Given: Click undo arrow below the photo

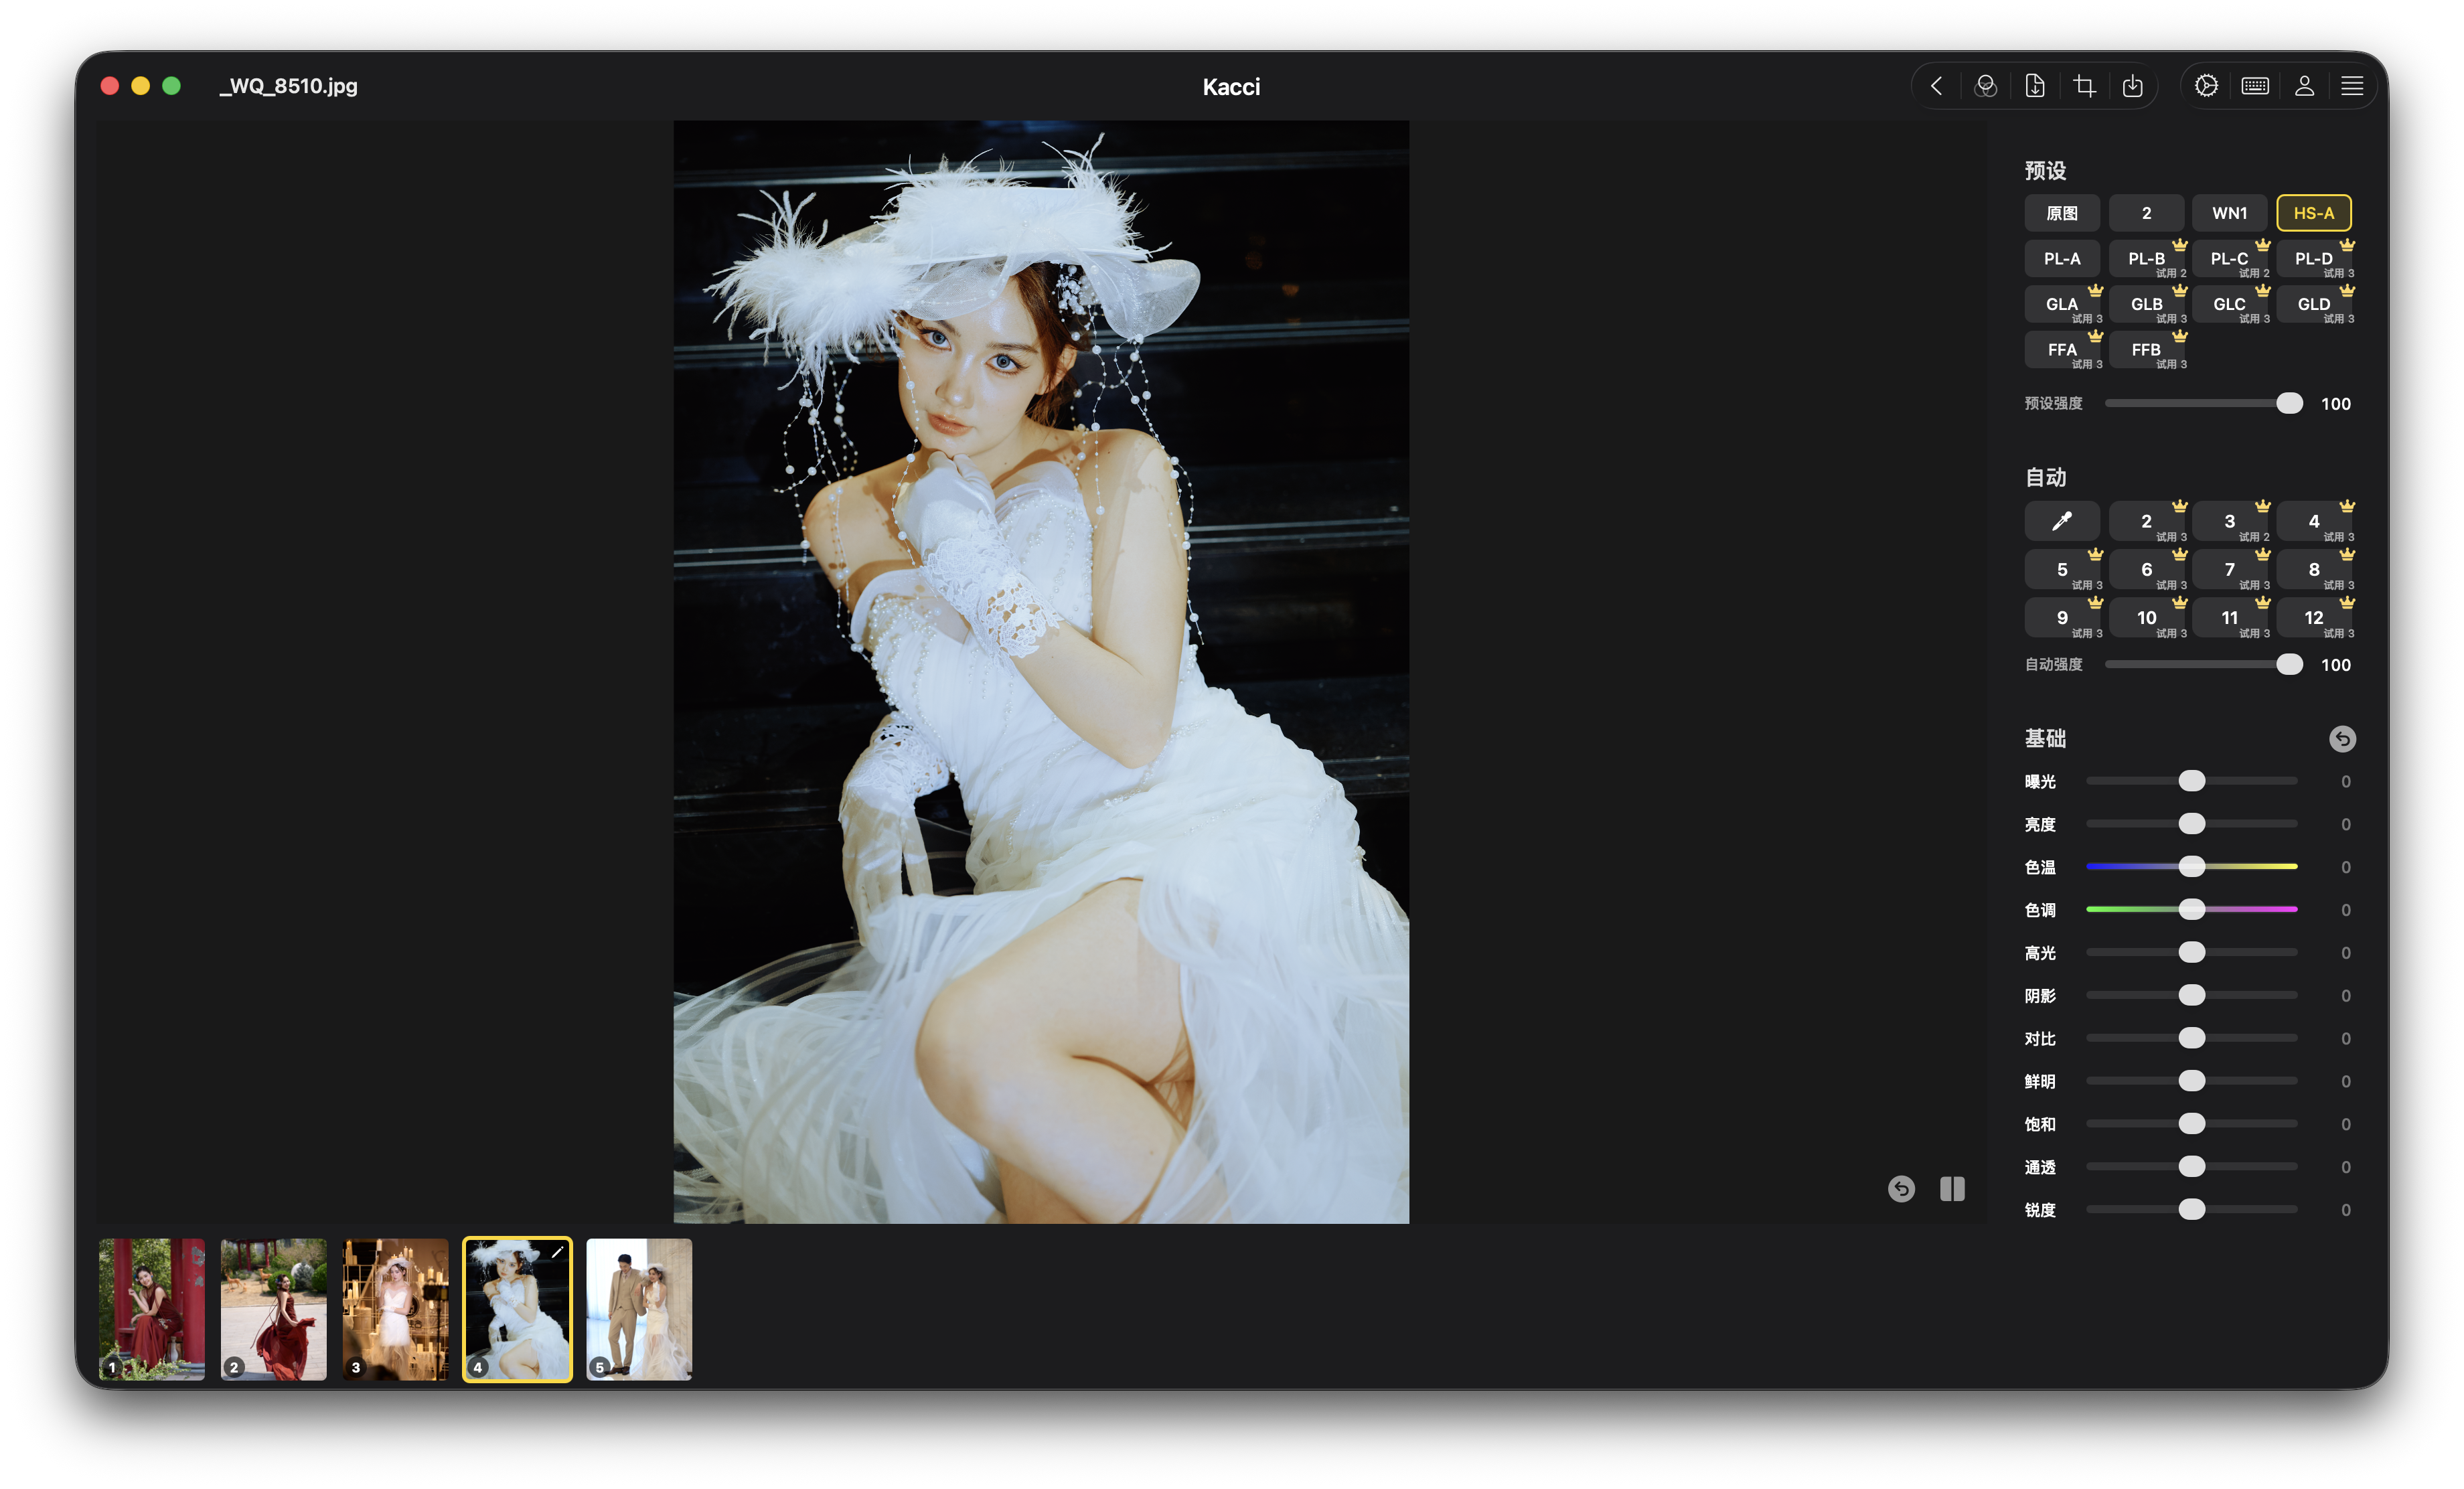Looking at the screenshot, I should click(1901, 1188).
